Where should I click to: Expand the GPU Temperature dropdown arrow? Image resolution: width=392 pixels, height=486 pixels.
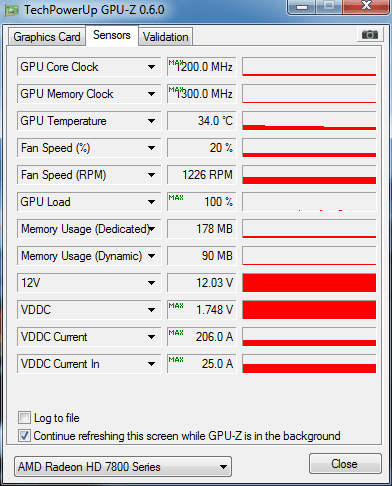point(151,121)
